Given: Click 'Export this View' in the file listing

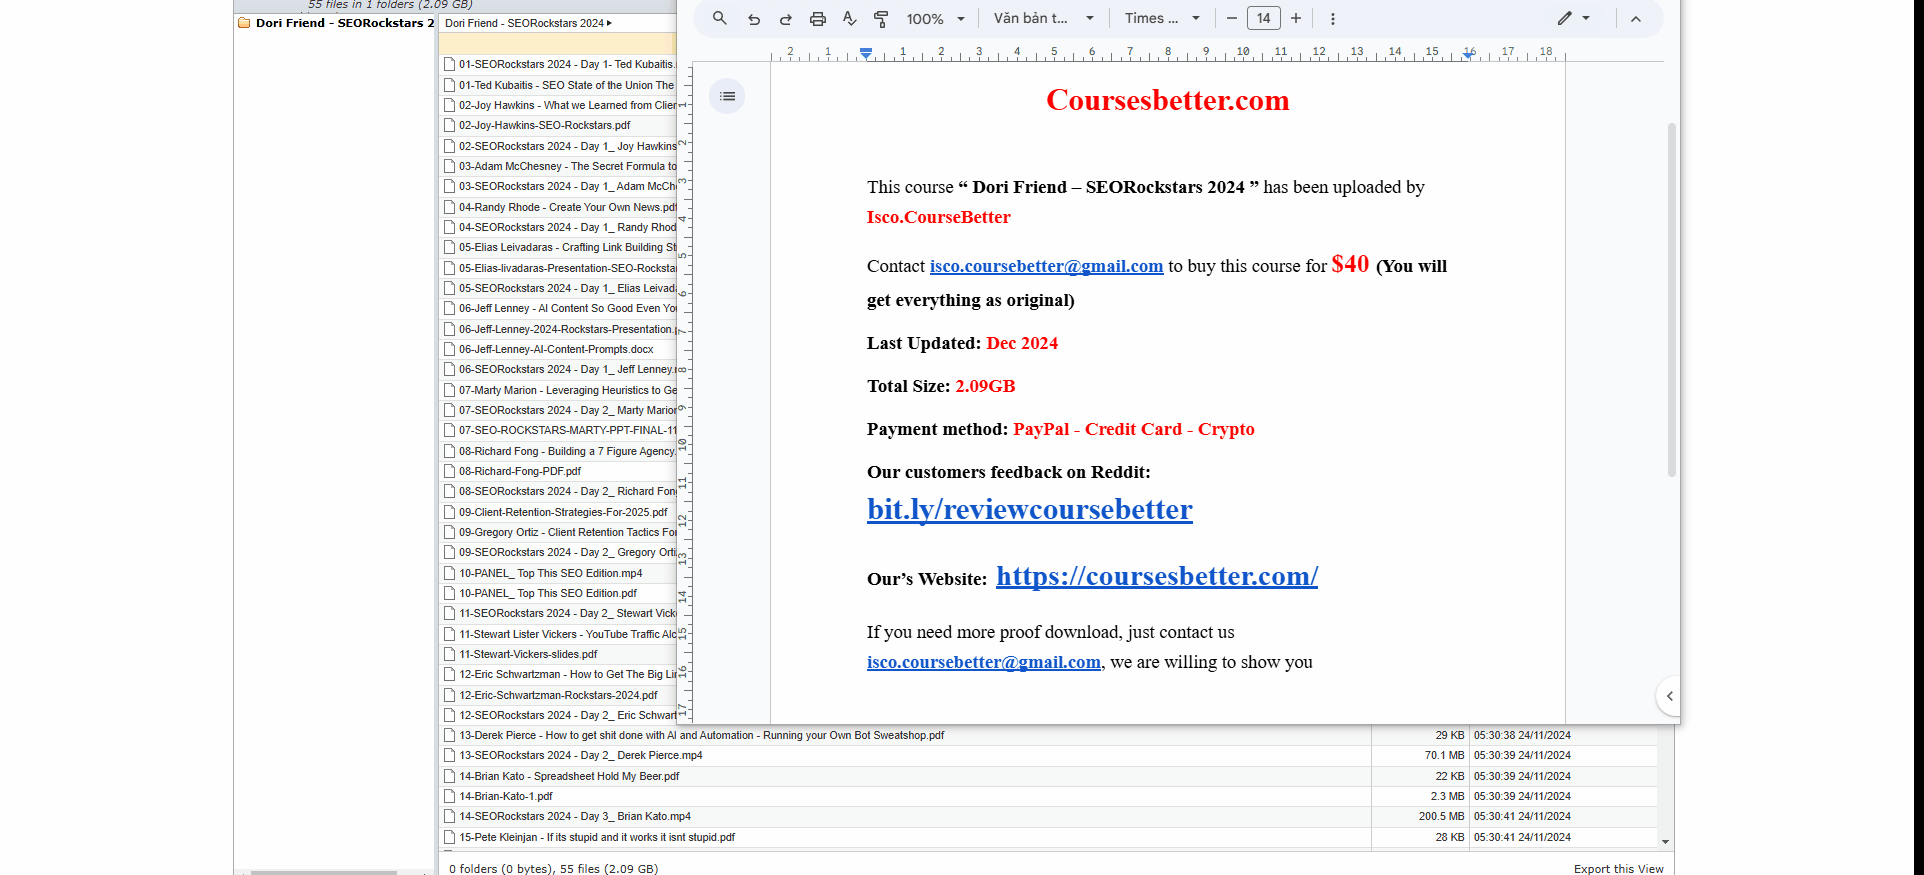Looking at the screenshot, I should tap(1618, 868).
